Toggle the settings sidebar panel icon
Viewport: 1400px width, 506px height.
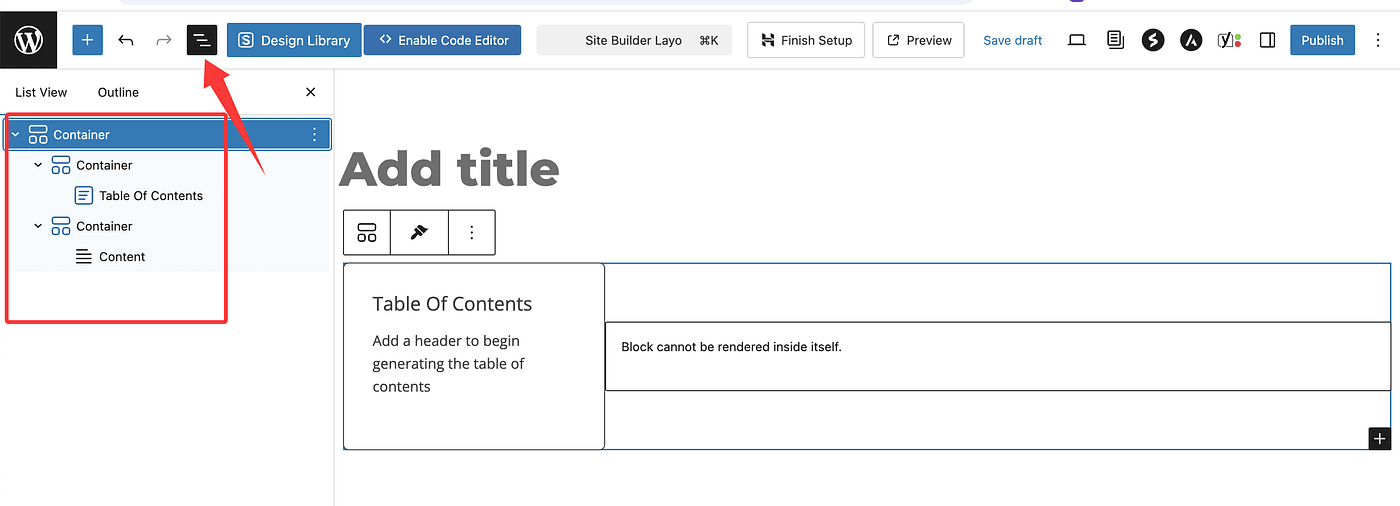click(1267, 40)
